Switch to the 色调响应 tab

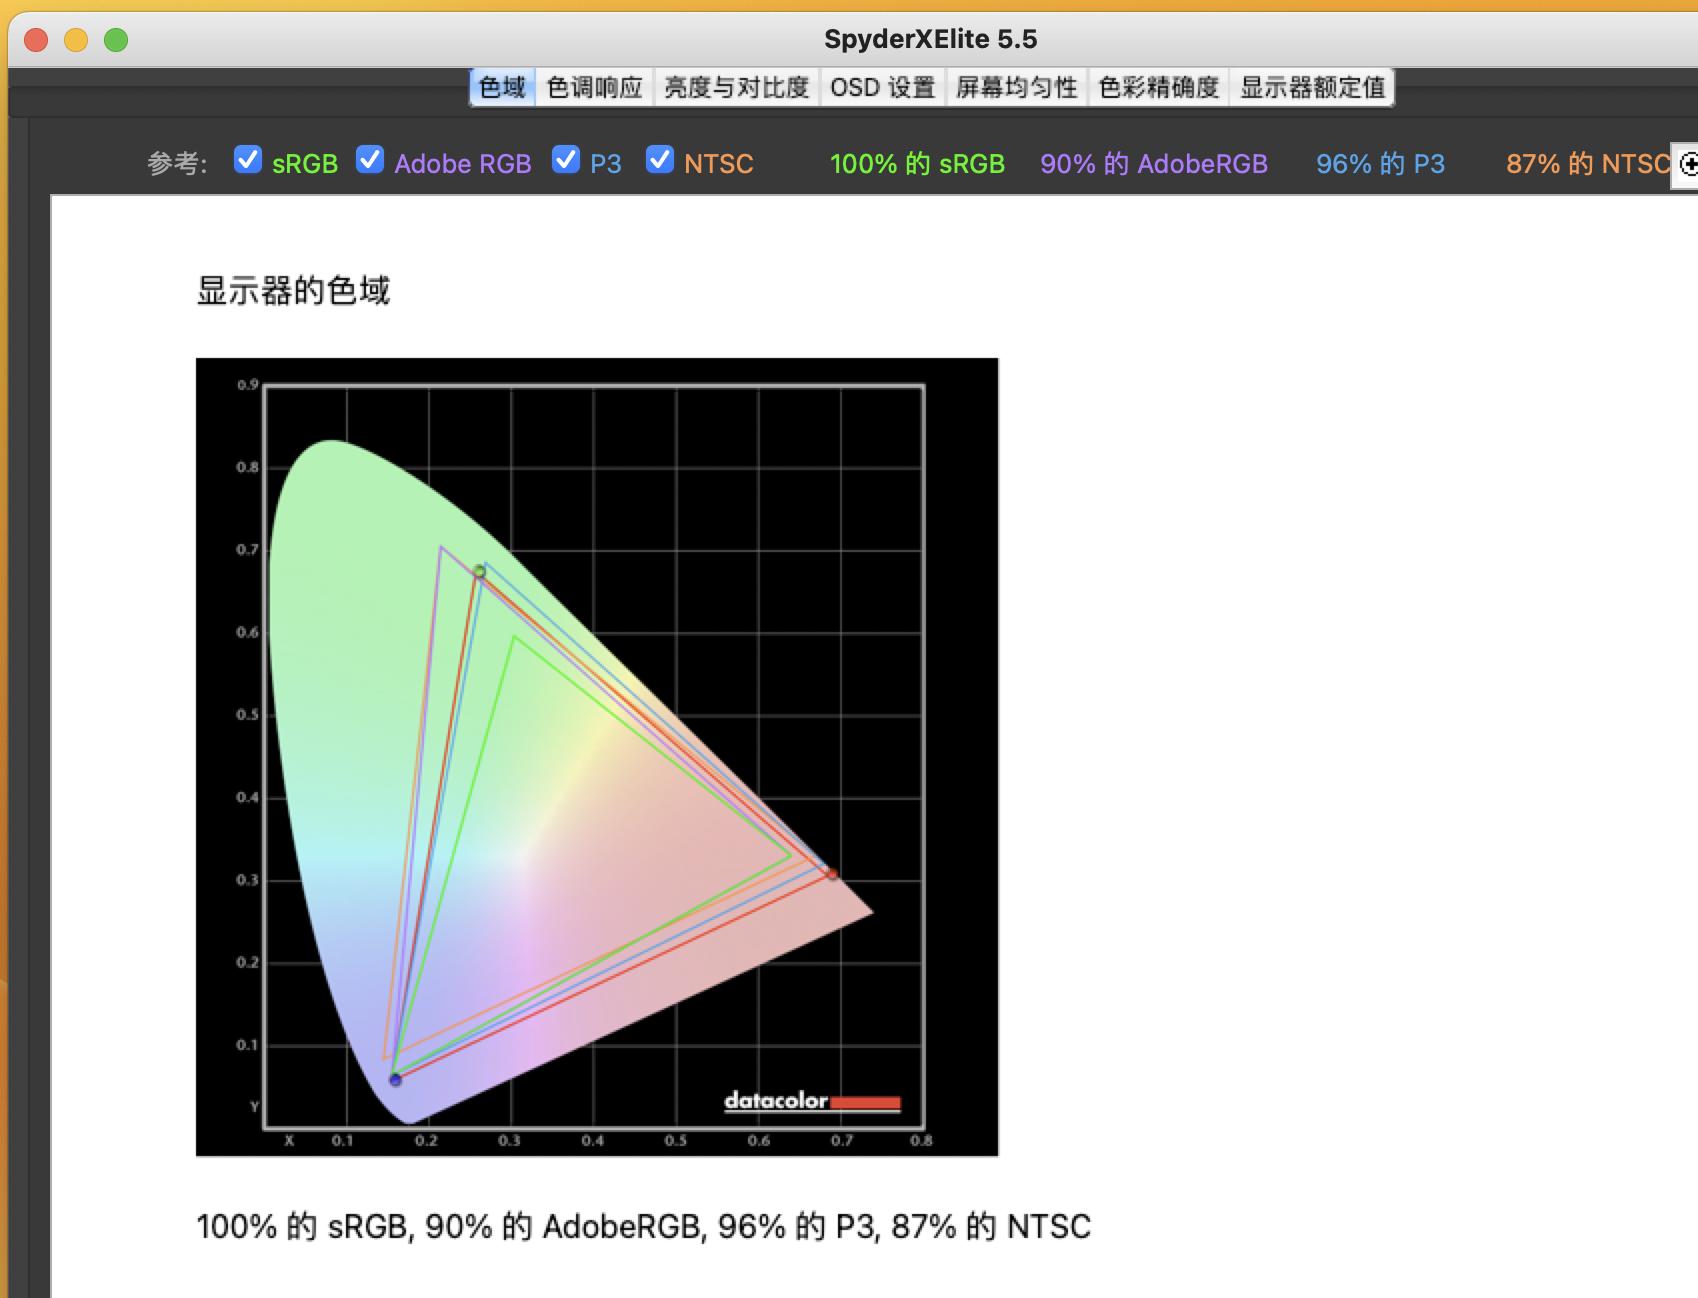[594, 87]
